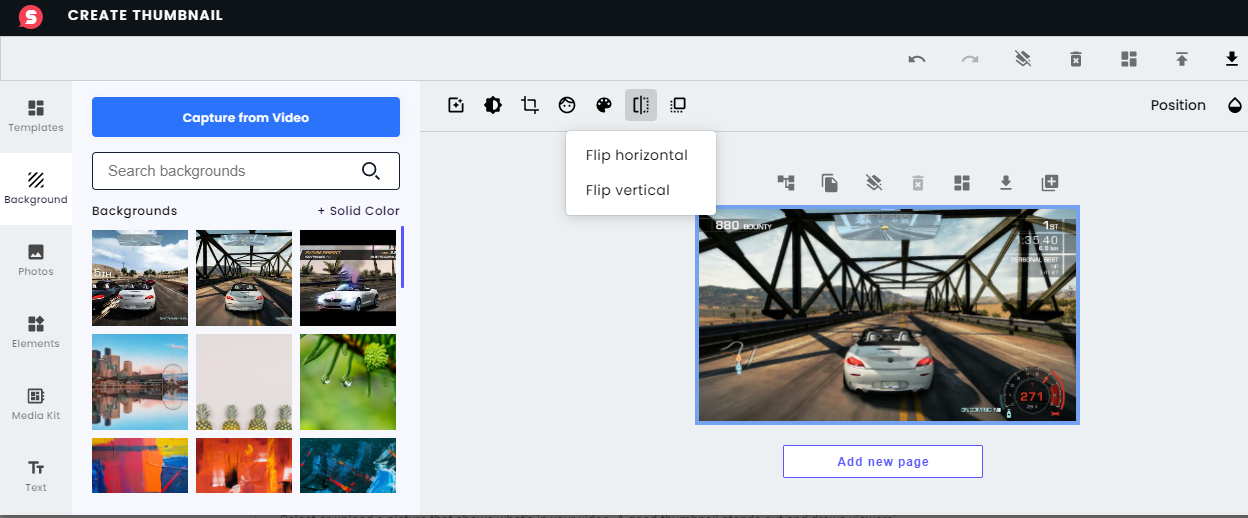Open the Text sidebar tab
Viewport: 1248px width, 518px height.
tap(36, 476)
